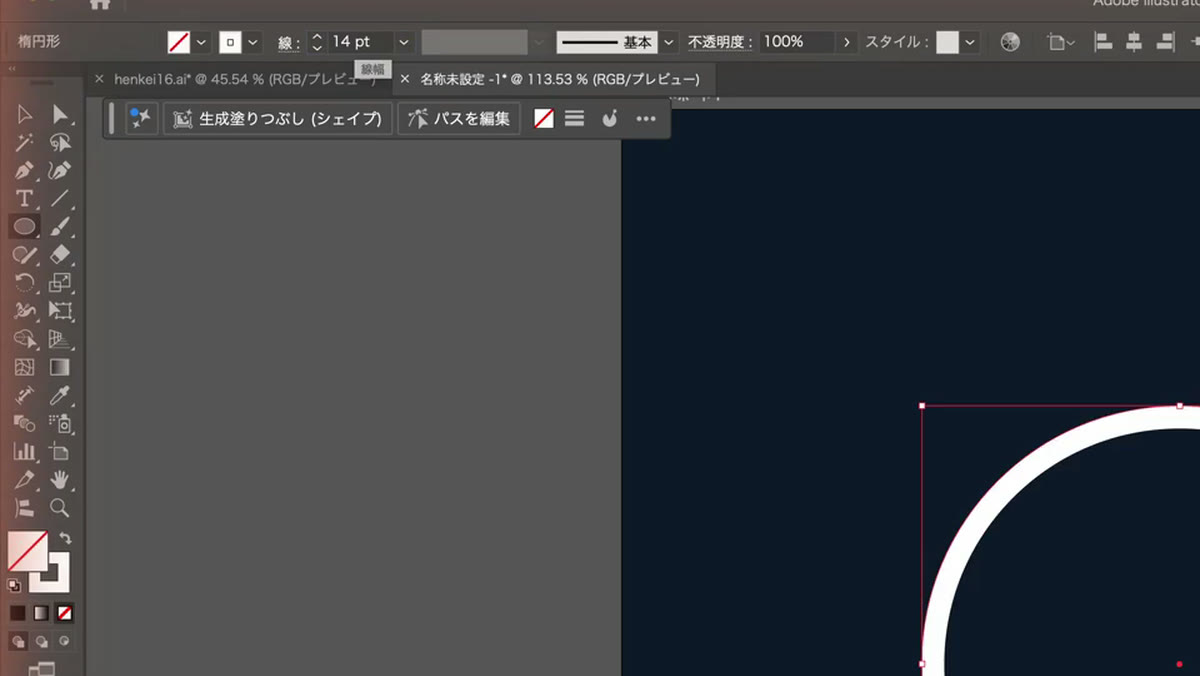
Task: Open more options in task bar
Action: (x=646, y=118)
